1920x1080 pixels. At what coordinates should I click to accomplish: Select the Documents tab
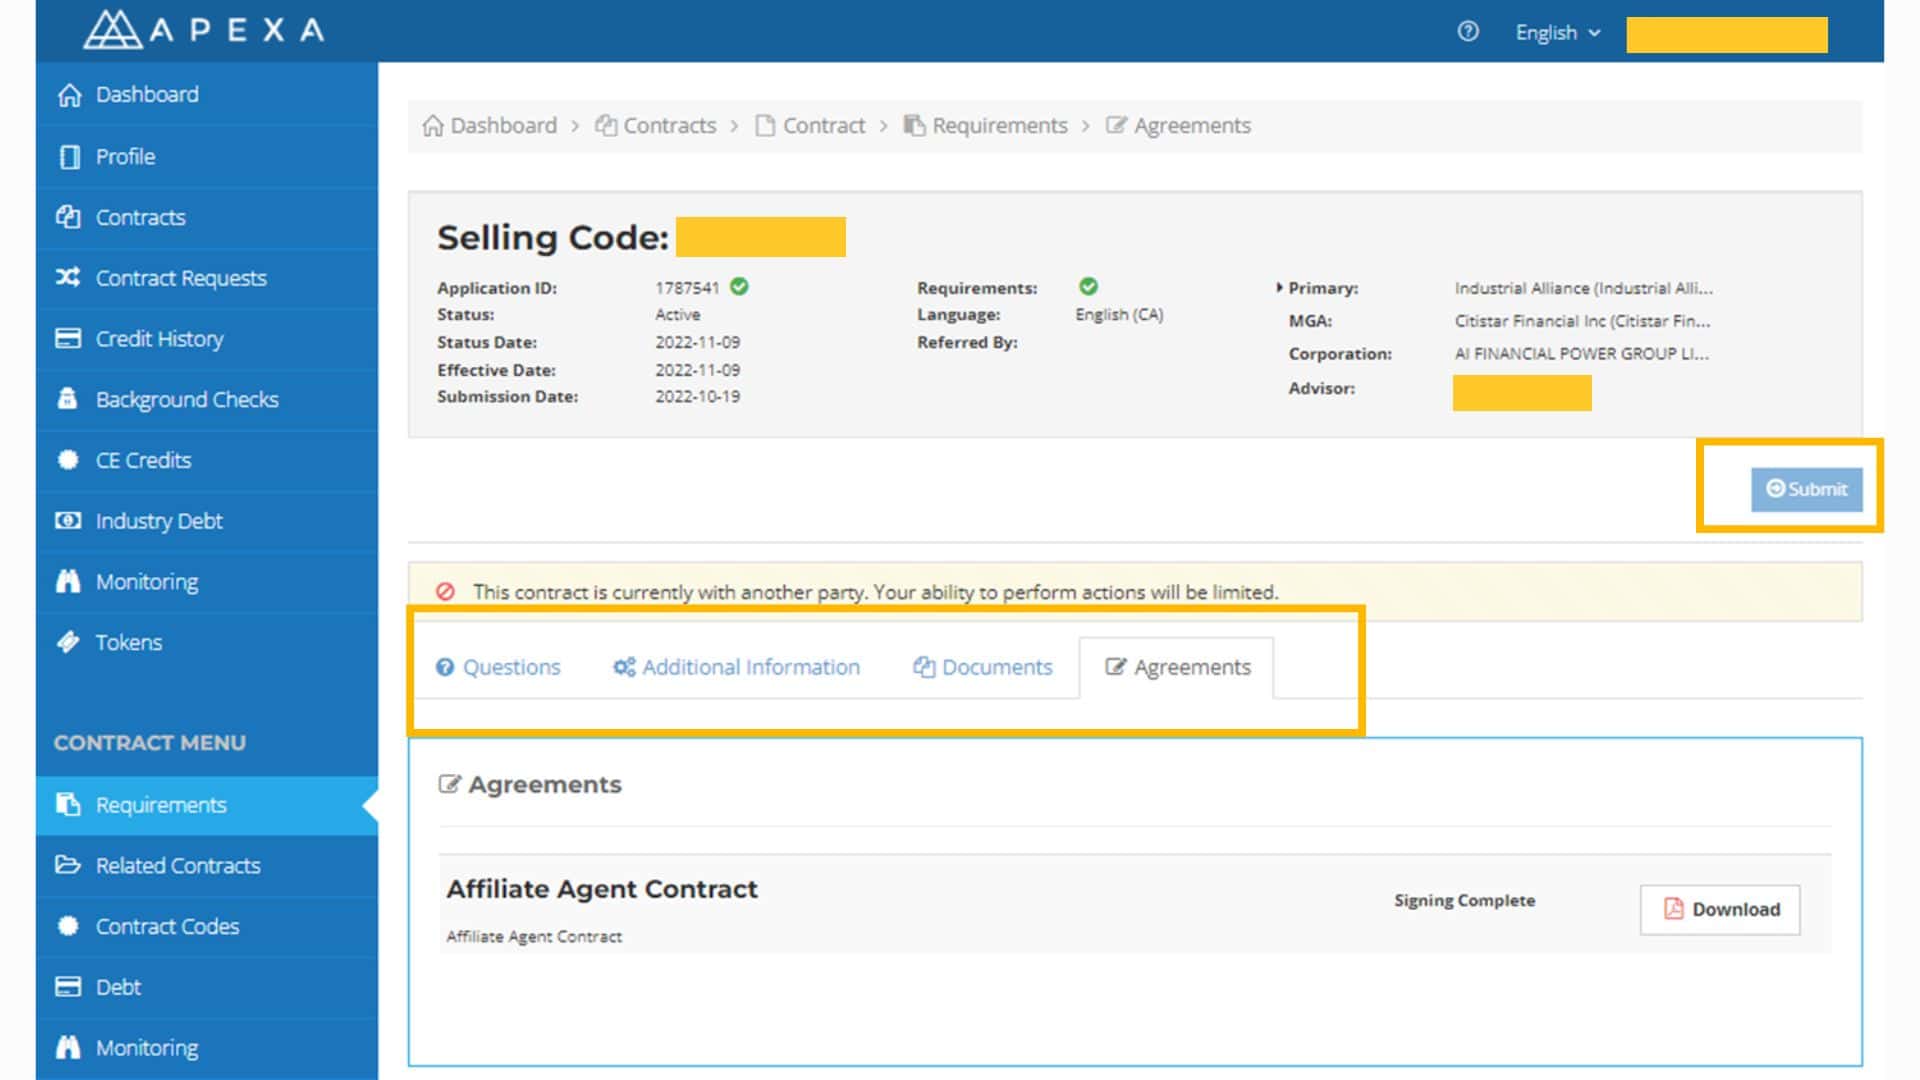[x=982, y=667]
